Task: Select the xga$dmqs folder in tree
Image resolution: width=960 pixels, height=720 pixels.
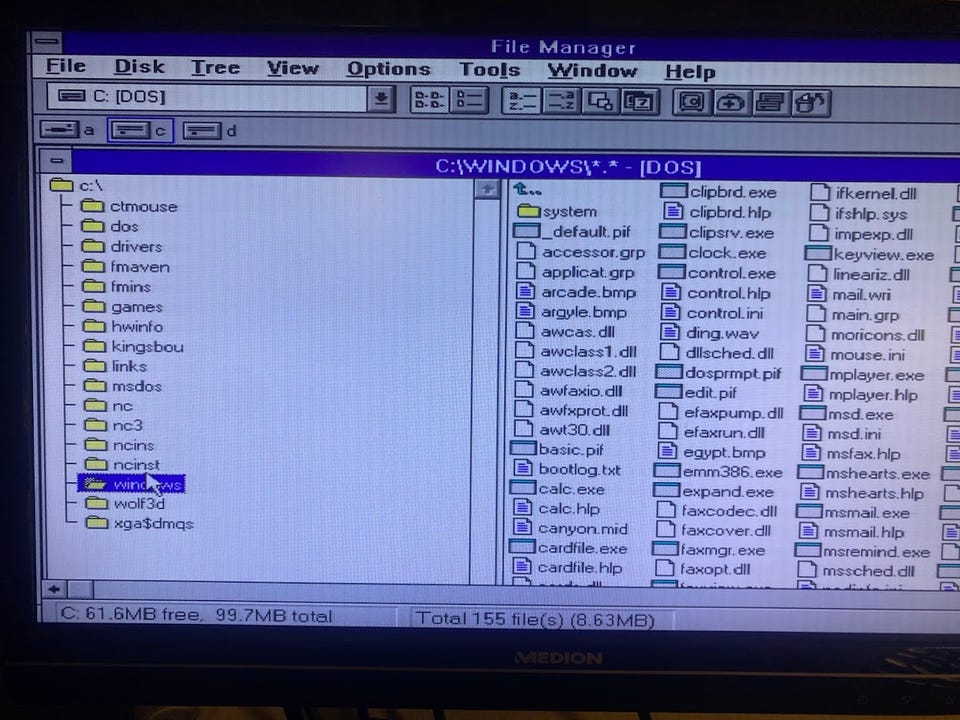Action: click(139, 523)
